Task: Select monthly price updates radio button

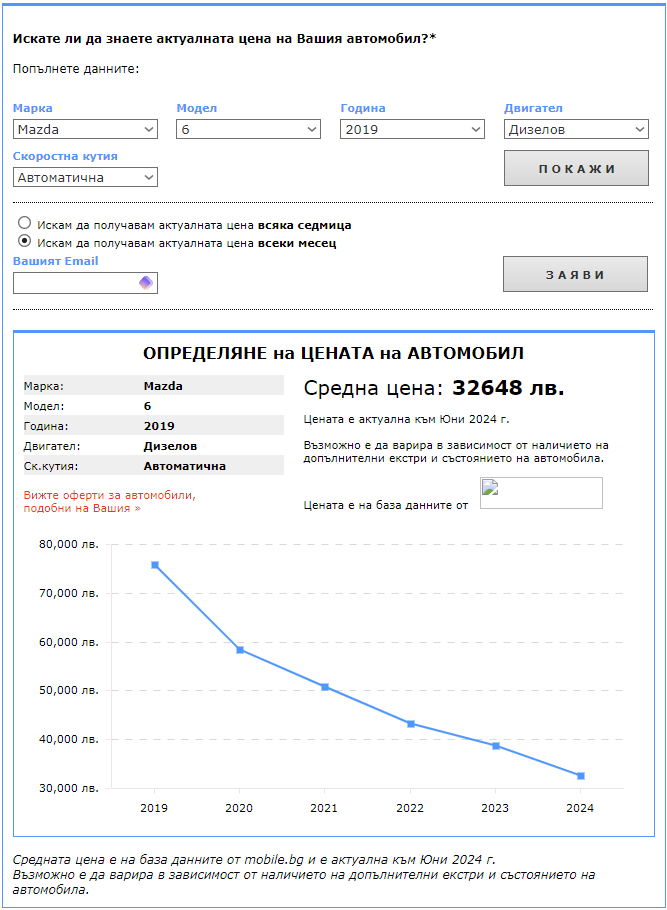Action: pos(24,240)
